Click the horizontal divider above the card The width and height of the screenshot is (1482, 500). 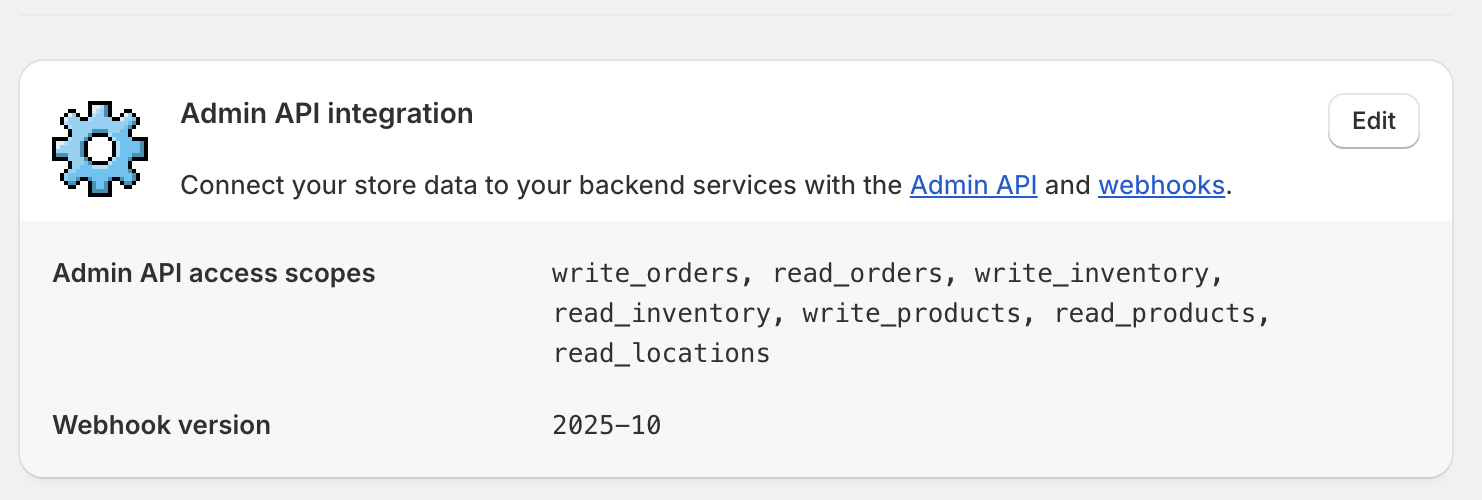click(741, 15)
